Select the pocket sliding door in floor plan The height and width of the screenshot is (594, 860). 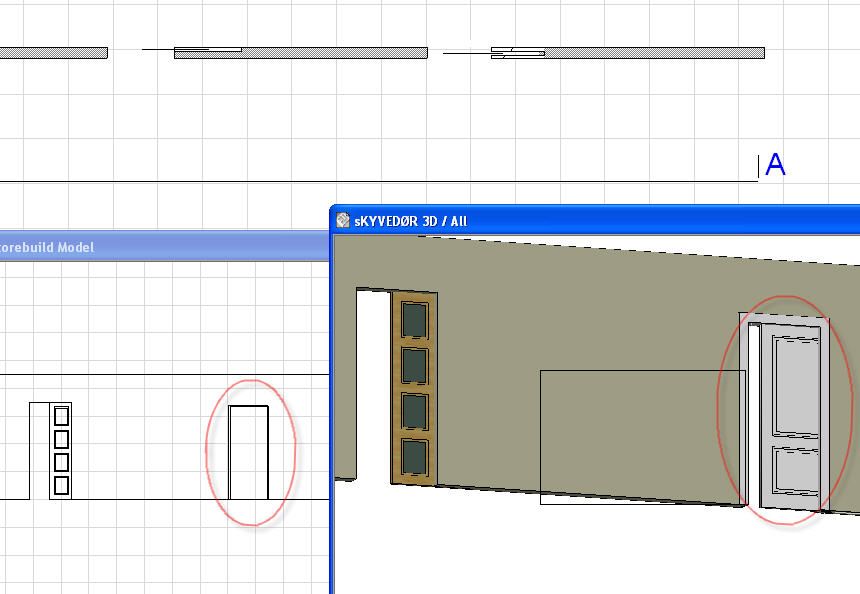(494, 53)
